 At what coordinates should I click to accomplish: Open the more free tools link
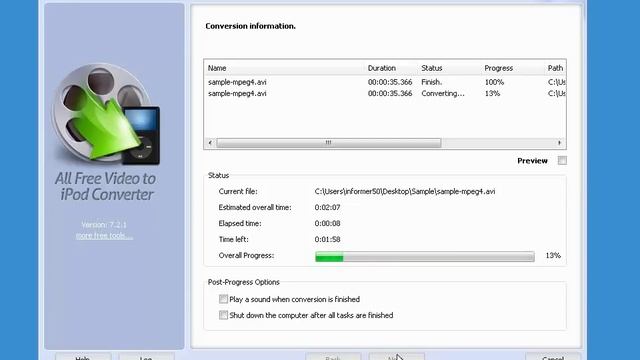pos(104,236)
